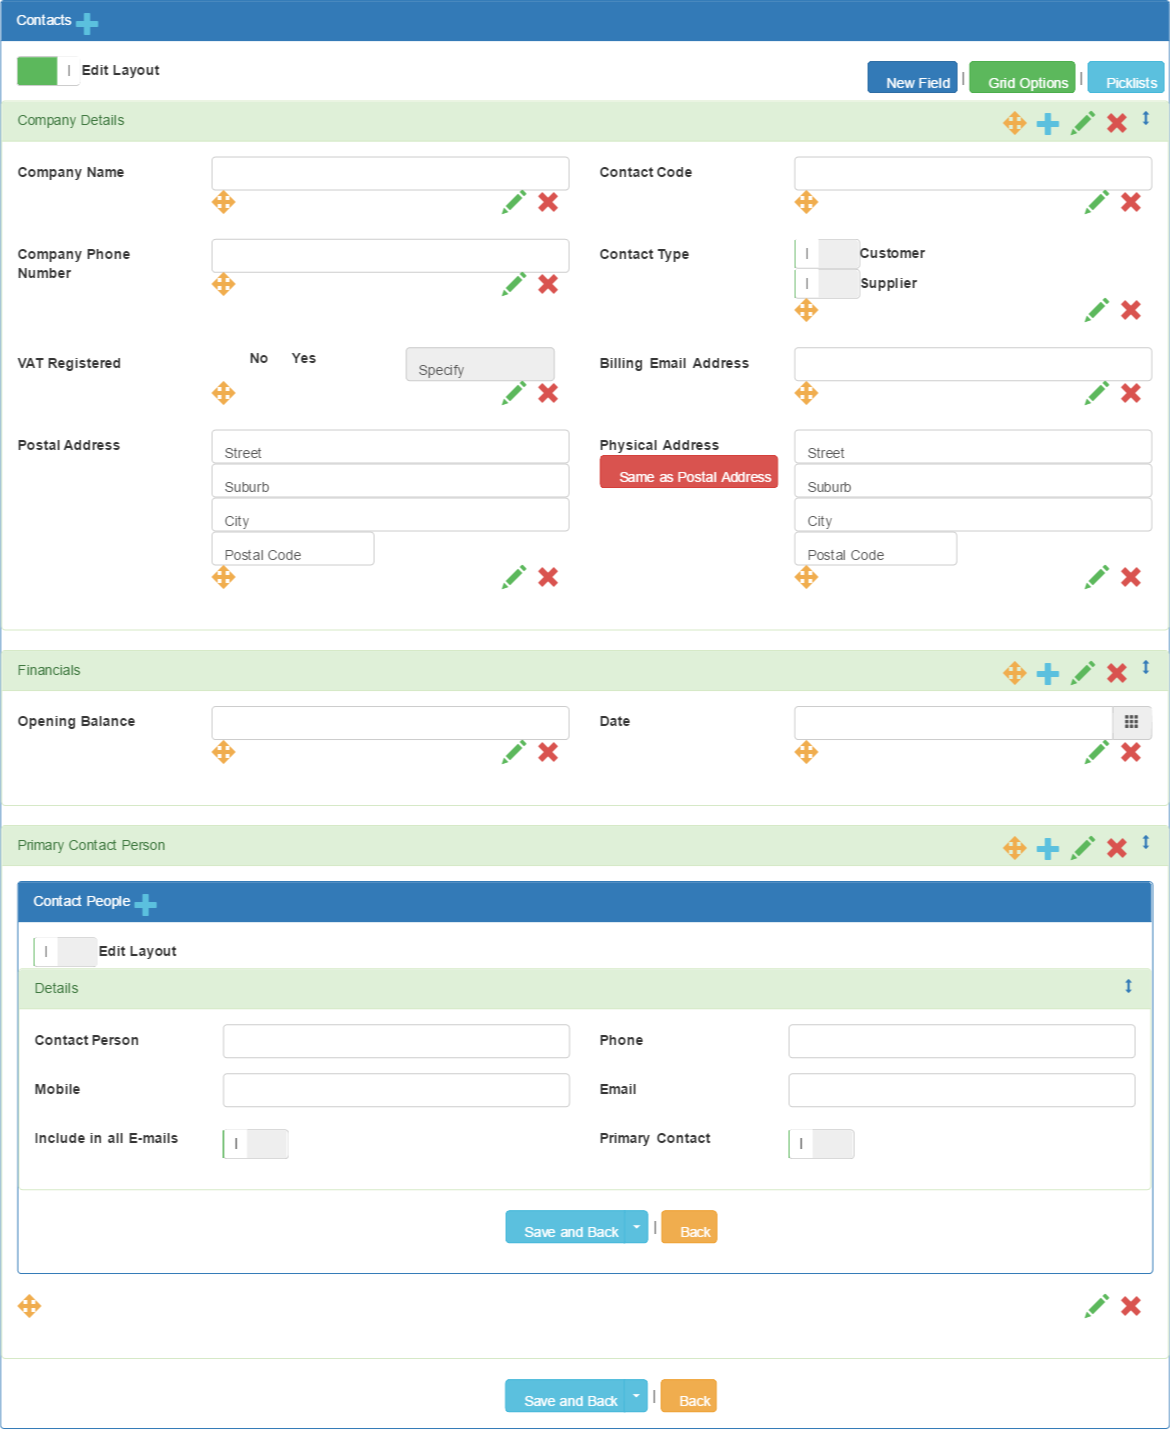Delete the Contact Code field with red X
The width and height of the screenshot is (1170, 1449).
point(1131,202)
